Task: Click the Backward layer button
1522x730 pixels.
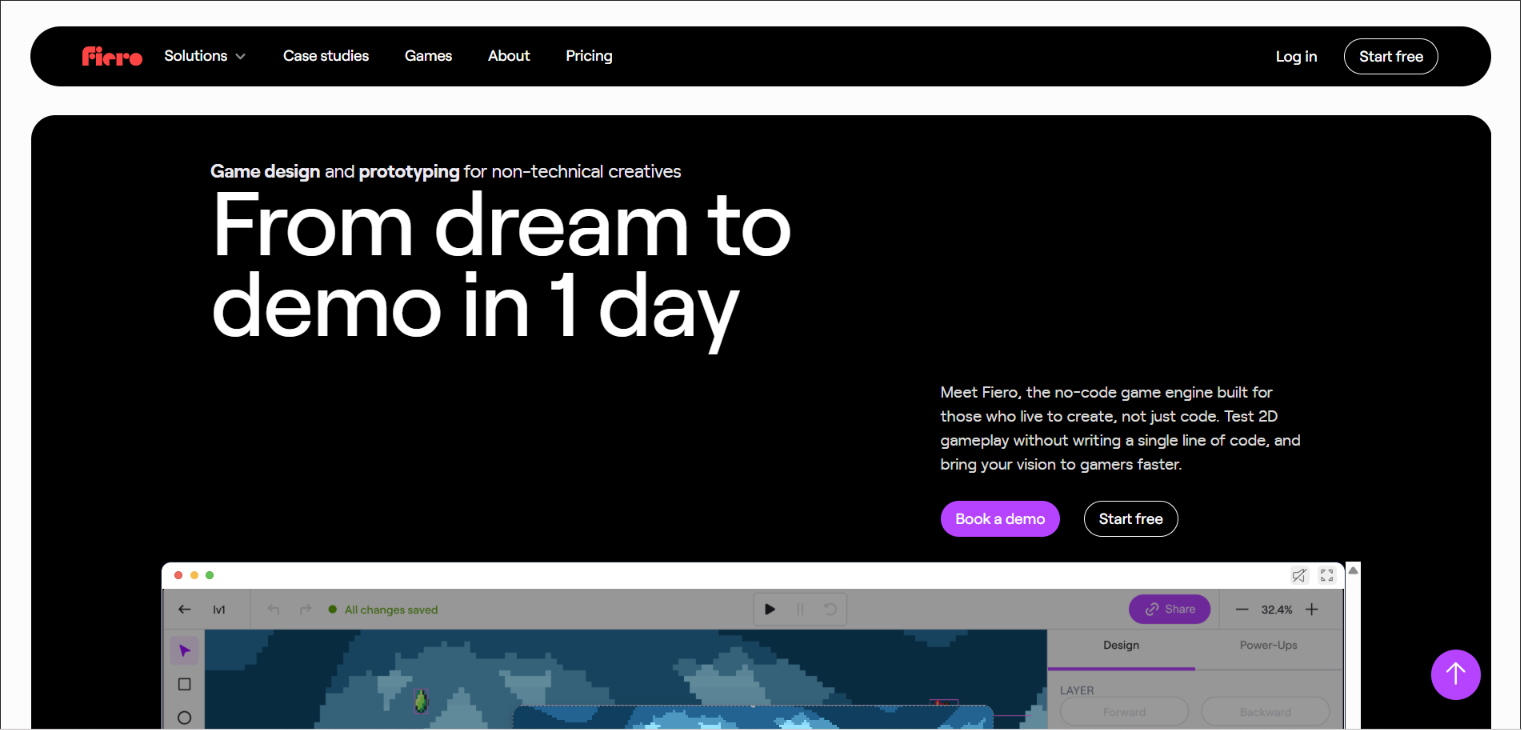Action: click(x=1266, y=712)
